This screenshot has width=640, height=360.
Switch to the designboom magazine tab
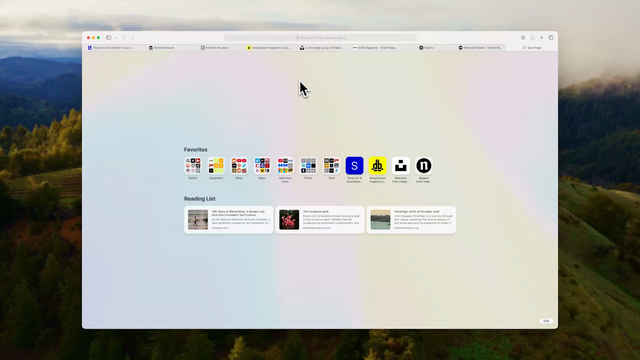(x=269, y=48)
